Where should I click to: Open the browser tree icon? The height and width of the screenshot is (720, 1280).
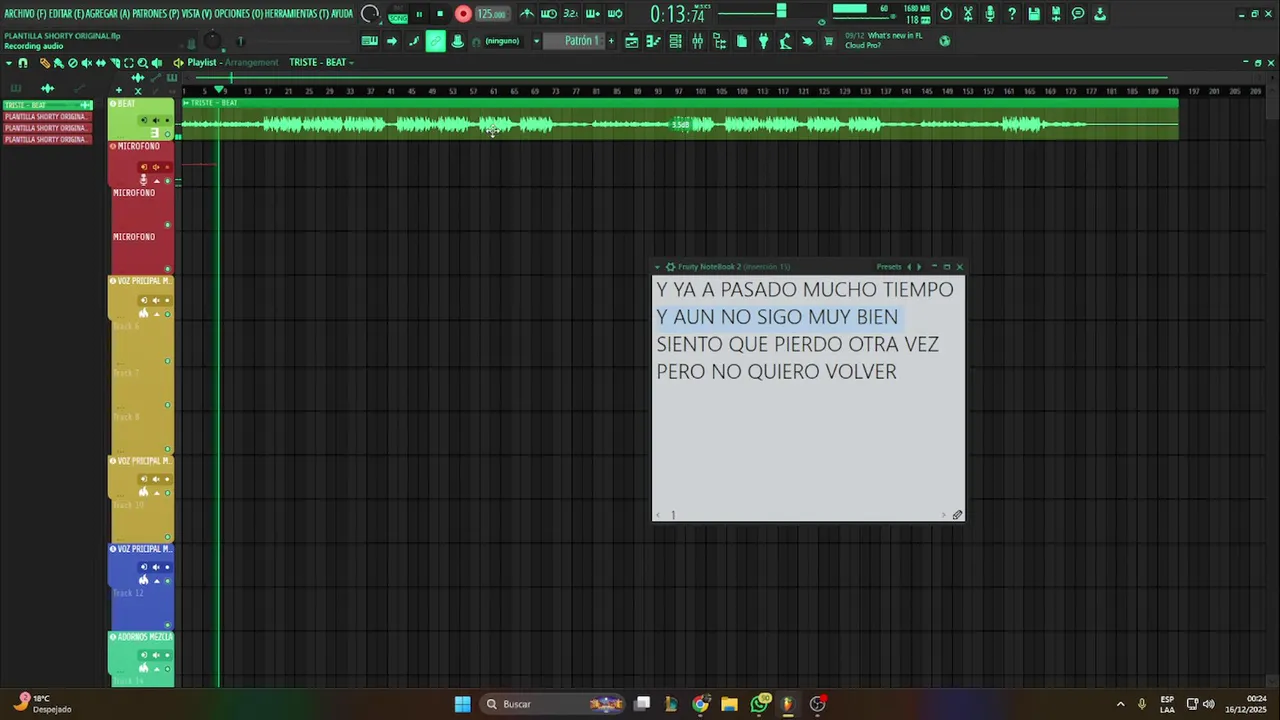[719, 41]
